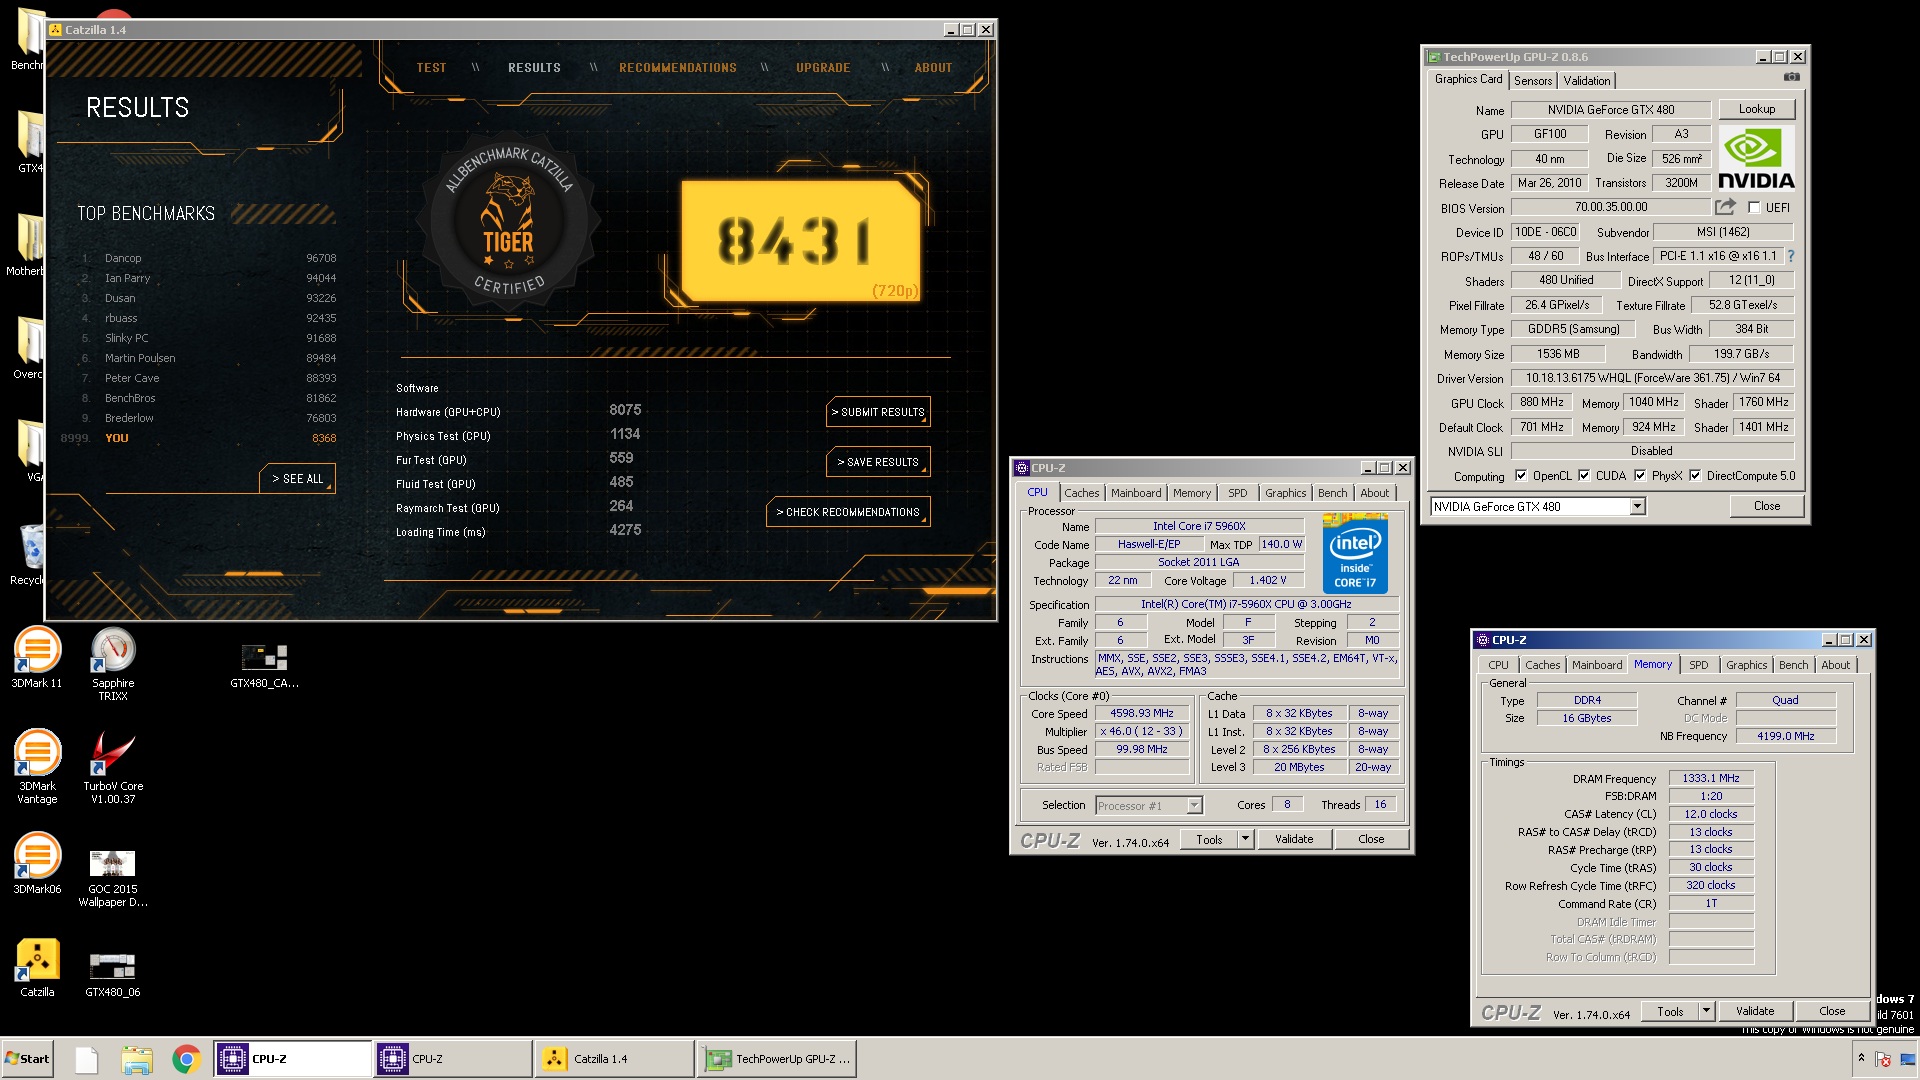The width and height of the screenshot is (1920, 1080).
Task: Click the GPU-Z BIOS export share icon
Action: pos(1725,207)
